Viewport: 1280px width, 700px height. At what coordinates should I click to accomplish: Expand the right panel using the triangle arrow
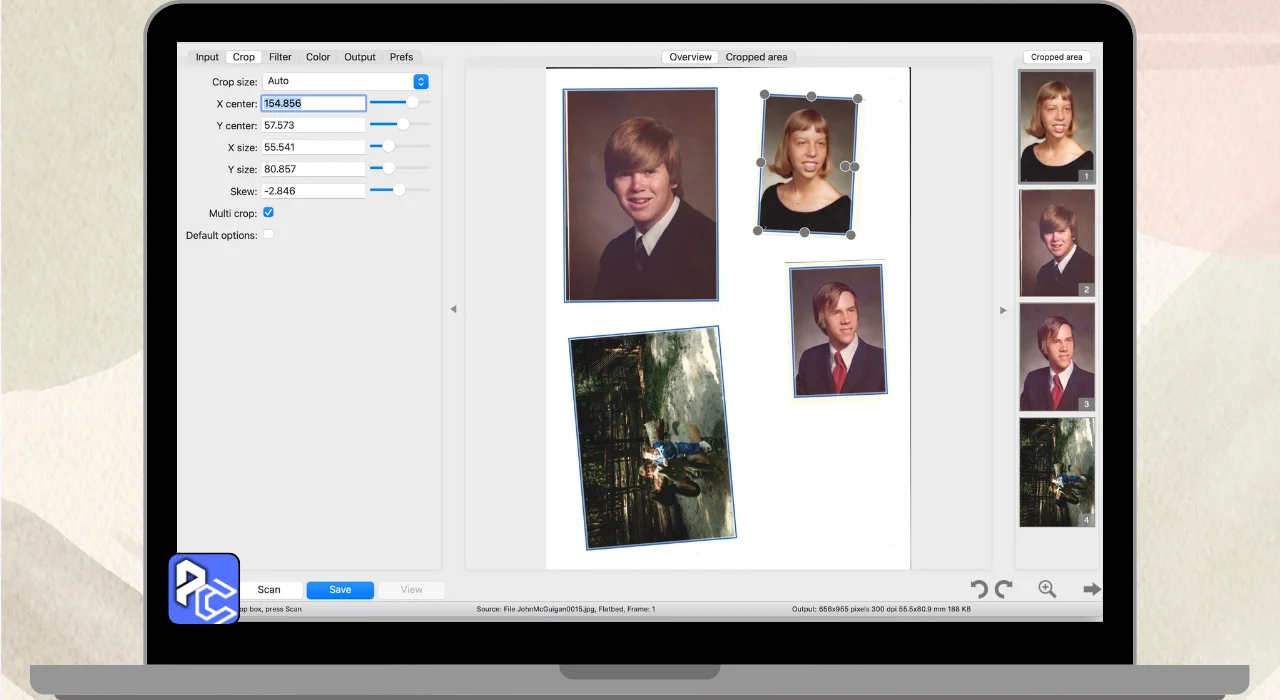[x=1003, y=310]
